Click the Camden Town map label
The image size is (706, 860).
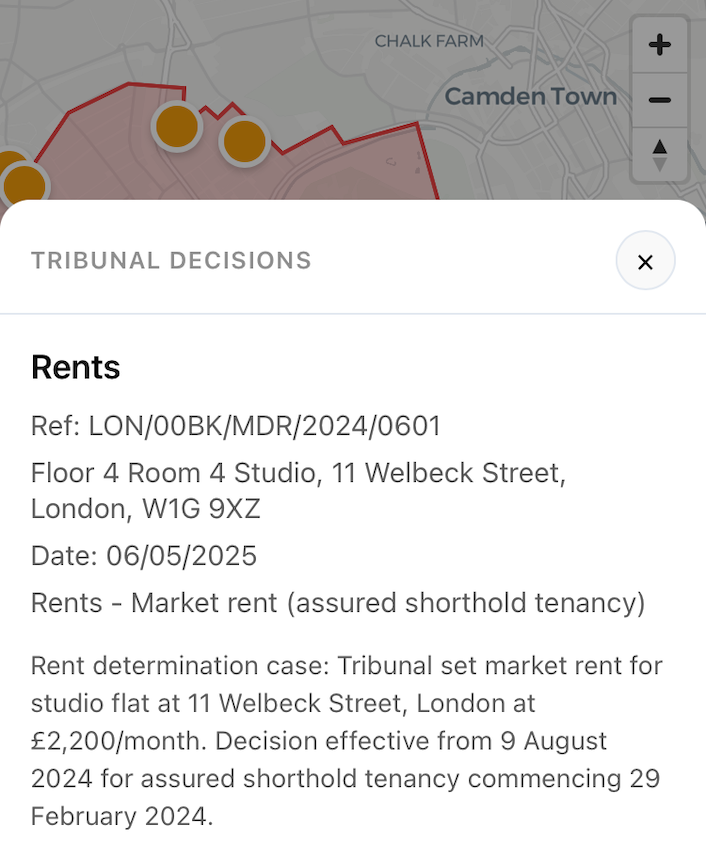(x=530, y=96)
